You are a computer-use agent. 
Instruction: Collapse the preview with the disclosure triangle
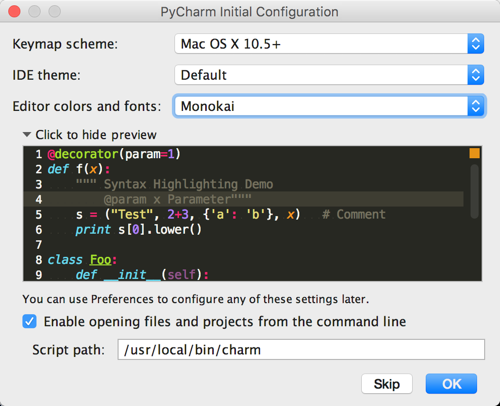[27, 135]
